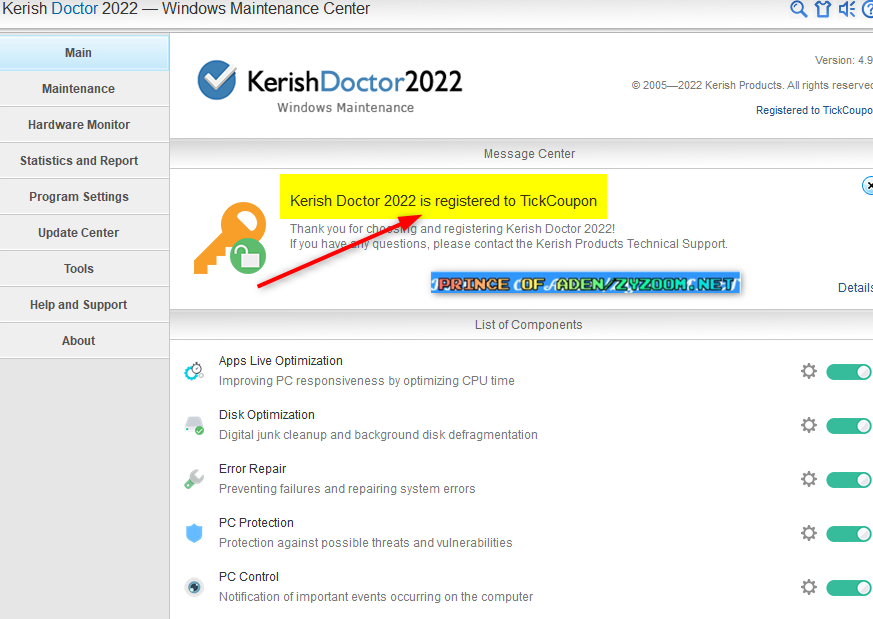
Task: Toggle the PC Protection switch
Action: pos(849,534)
